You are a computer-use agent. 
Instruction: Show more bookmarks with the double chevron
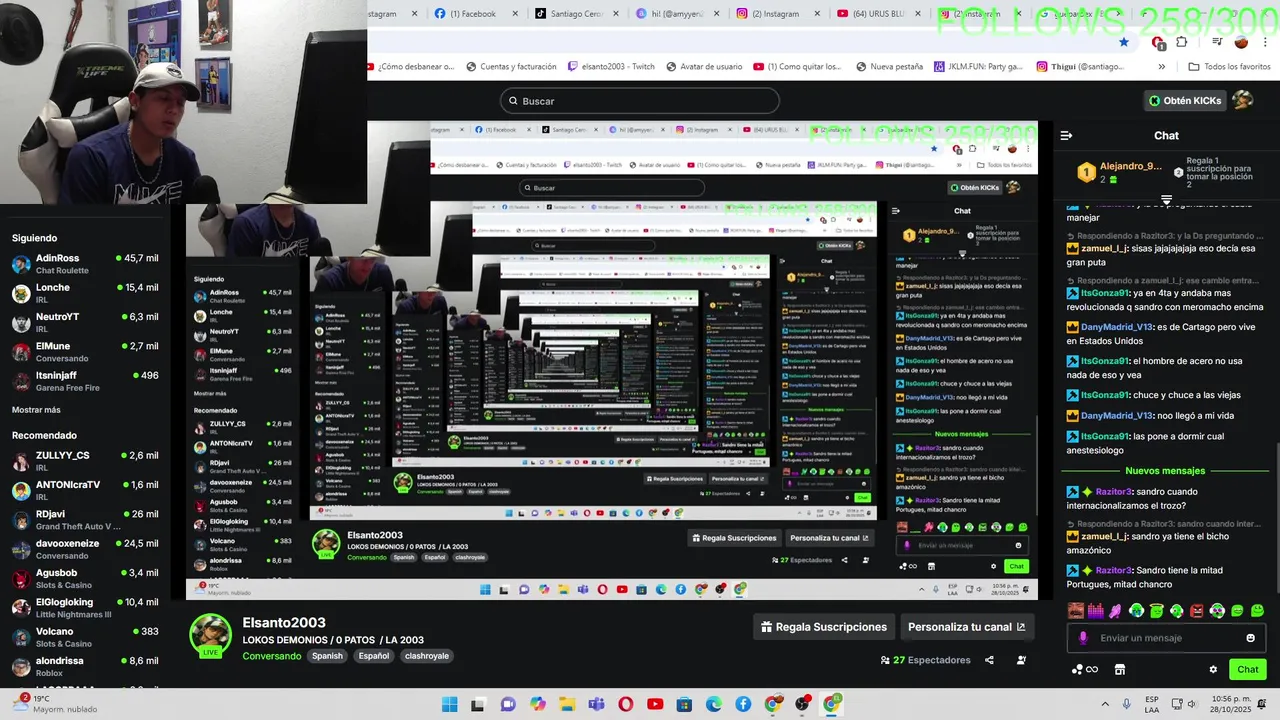pos(1161,66)
